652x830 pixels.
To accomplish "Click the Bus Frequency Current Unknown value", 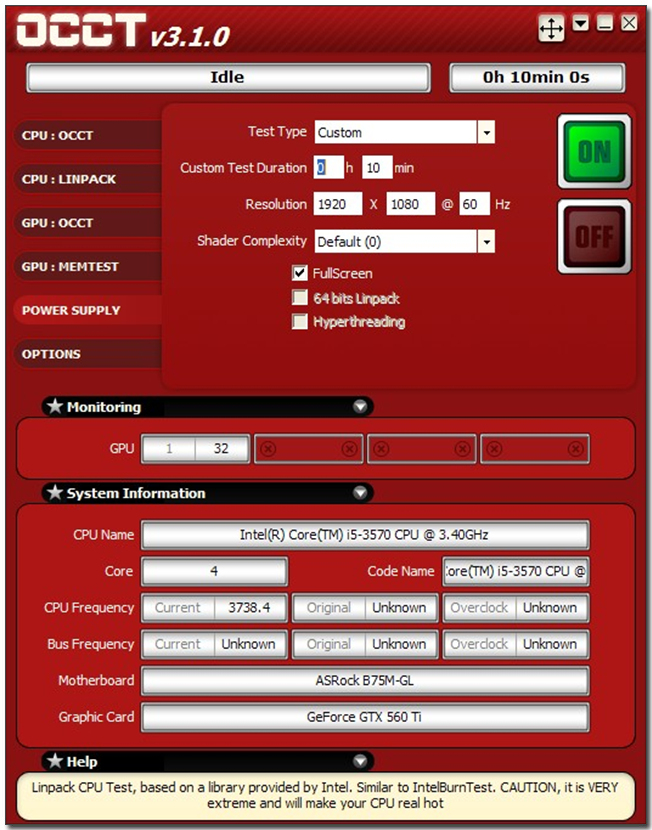I will click(250, 644).
